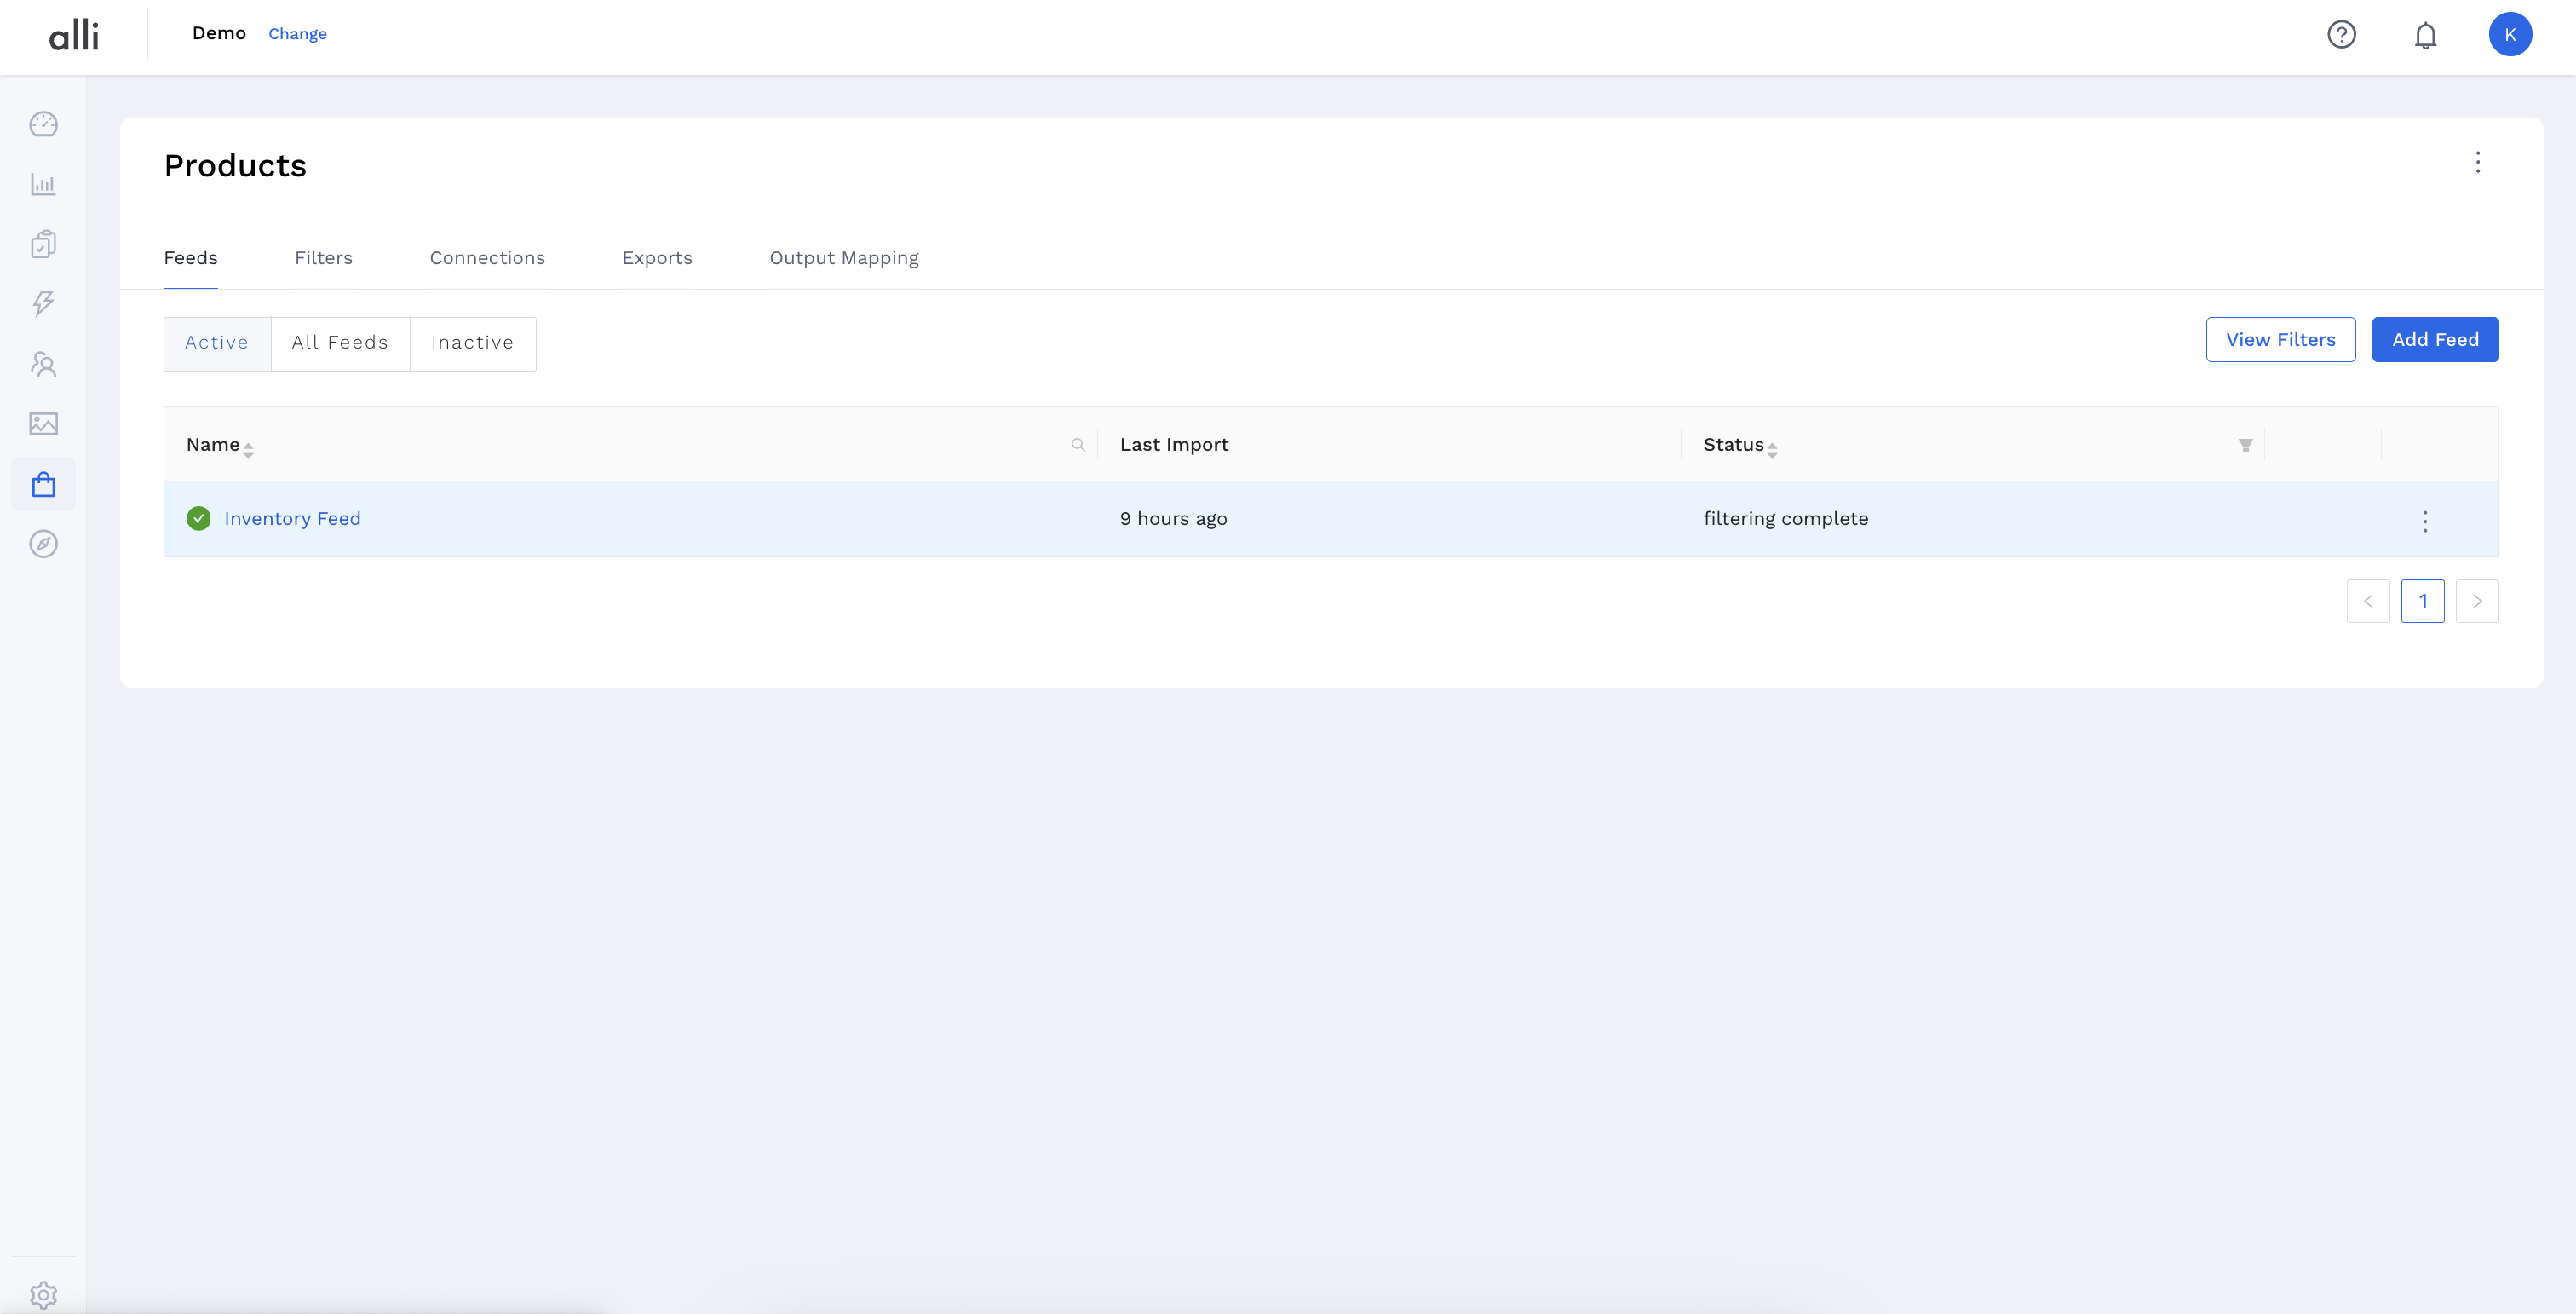Open the Inventory Feed link
The width and height of the screenshot is (2576, 1314).
coord(292,519)
